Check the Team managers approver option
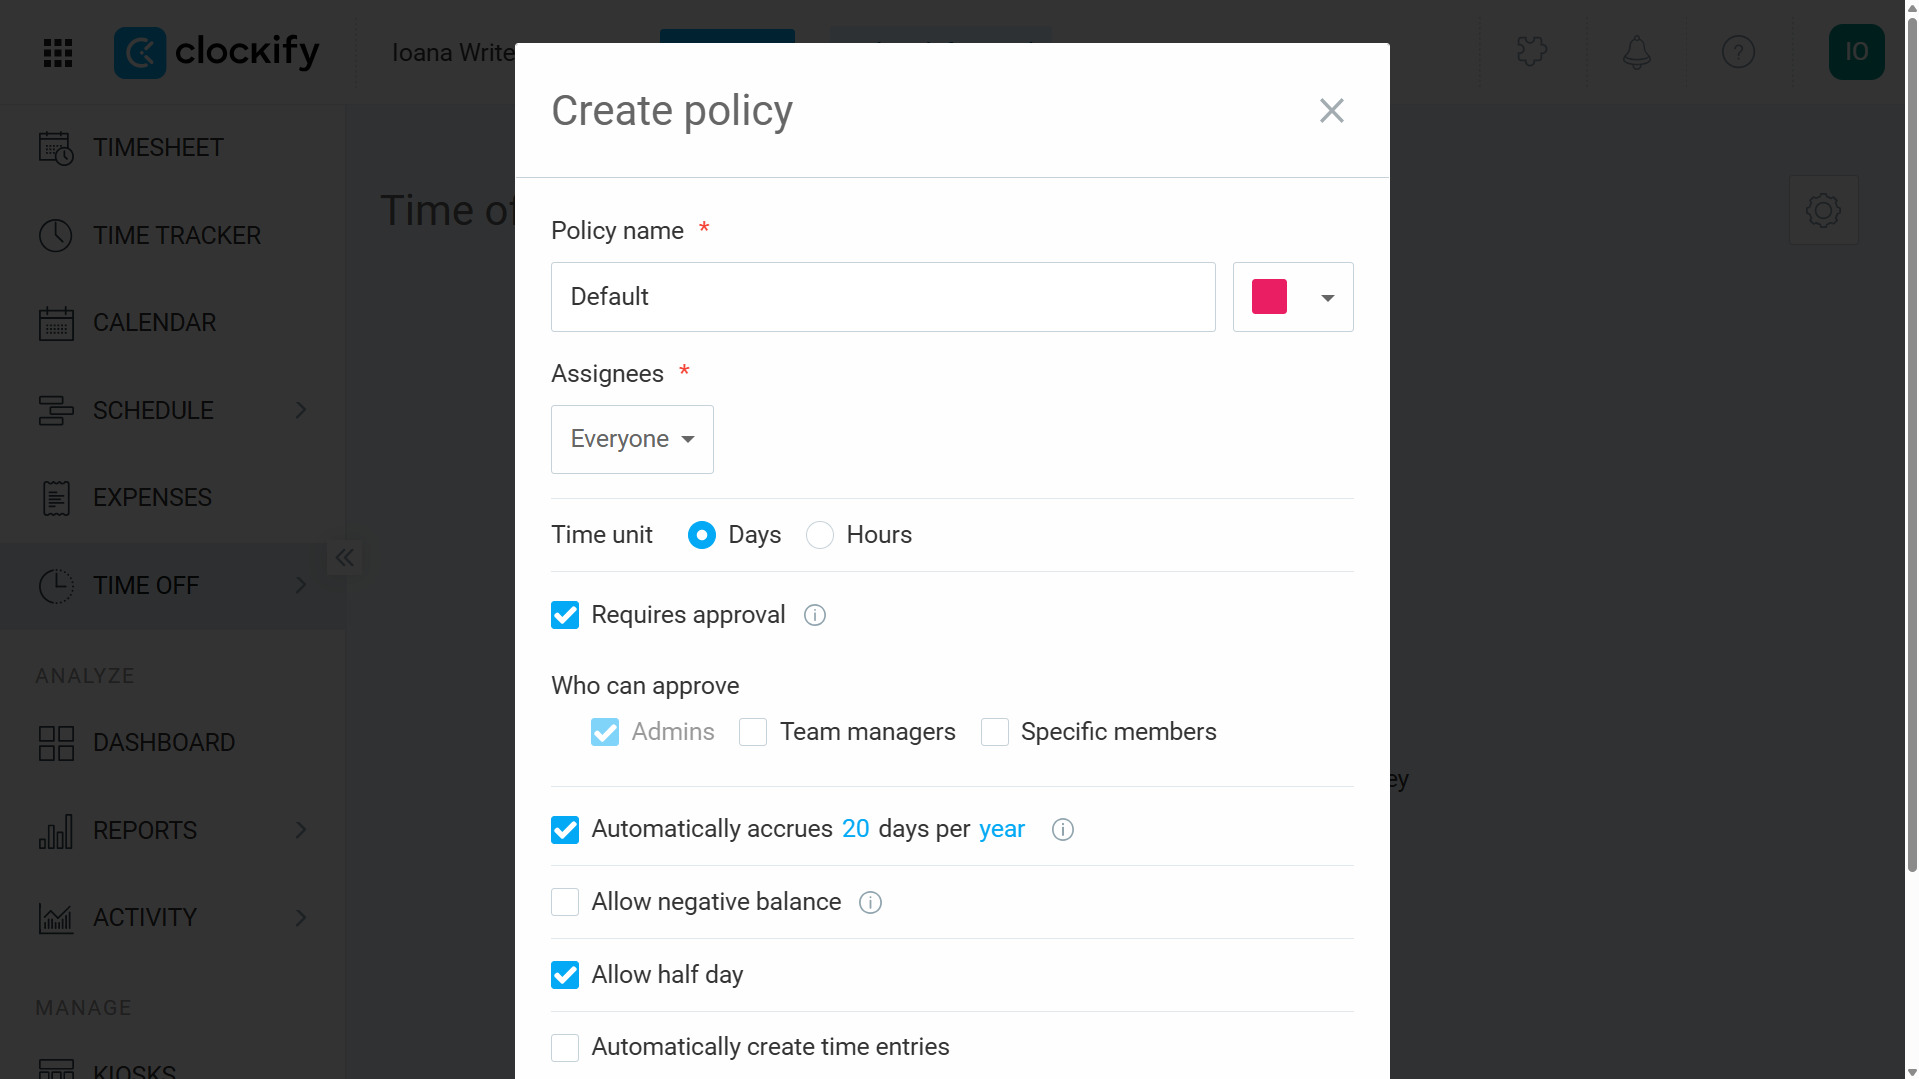Image resolution: width=1919 pixels, height=1079 pixels. pyautogui.click(x=753, y=732)
